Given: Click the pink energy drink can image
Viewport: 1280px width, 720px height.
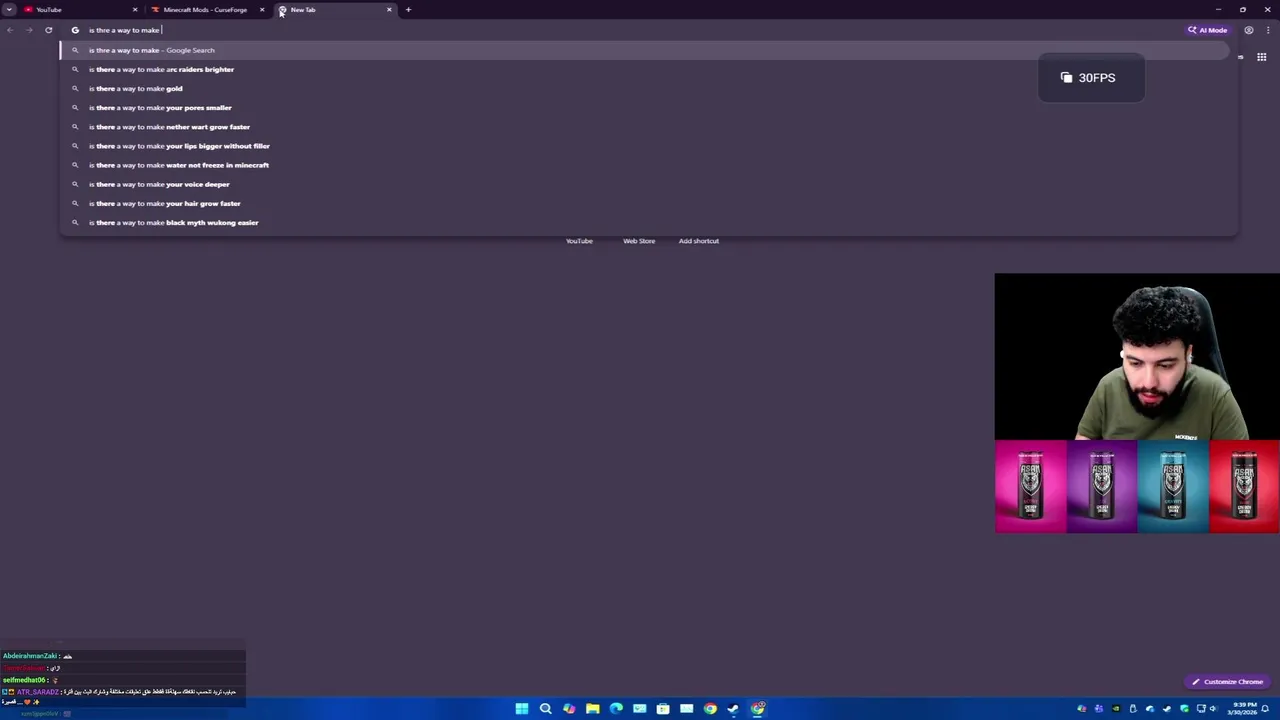Looking at the screenshot, I should [1030, 486].
